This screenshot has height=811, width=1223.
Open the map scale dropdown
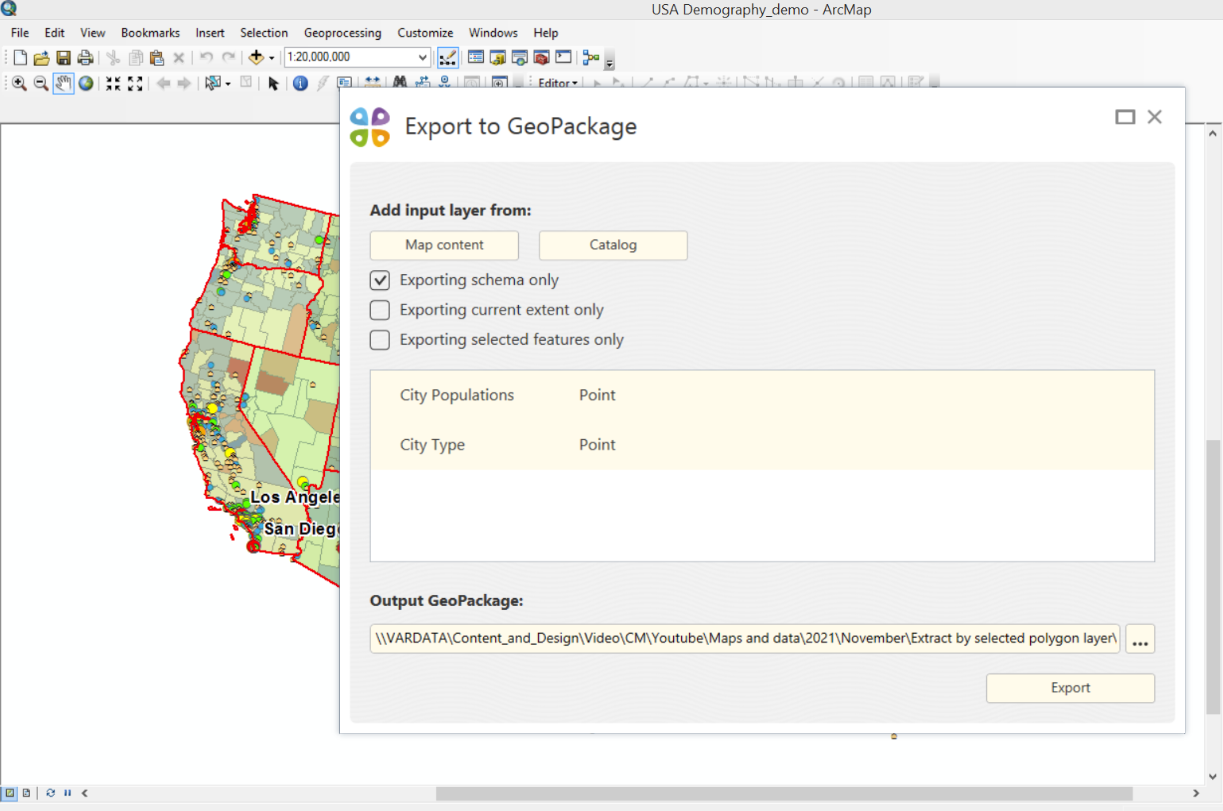pyautogui.click(x=423, y=58)
